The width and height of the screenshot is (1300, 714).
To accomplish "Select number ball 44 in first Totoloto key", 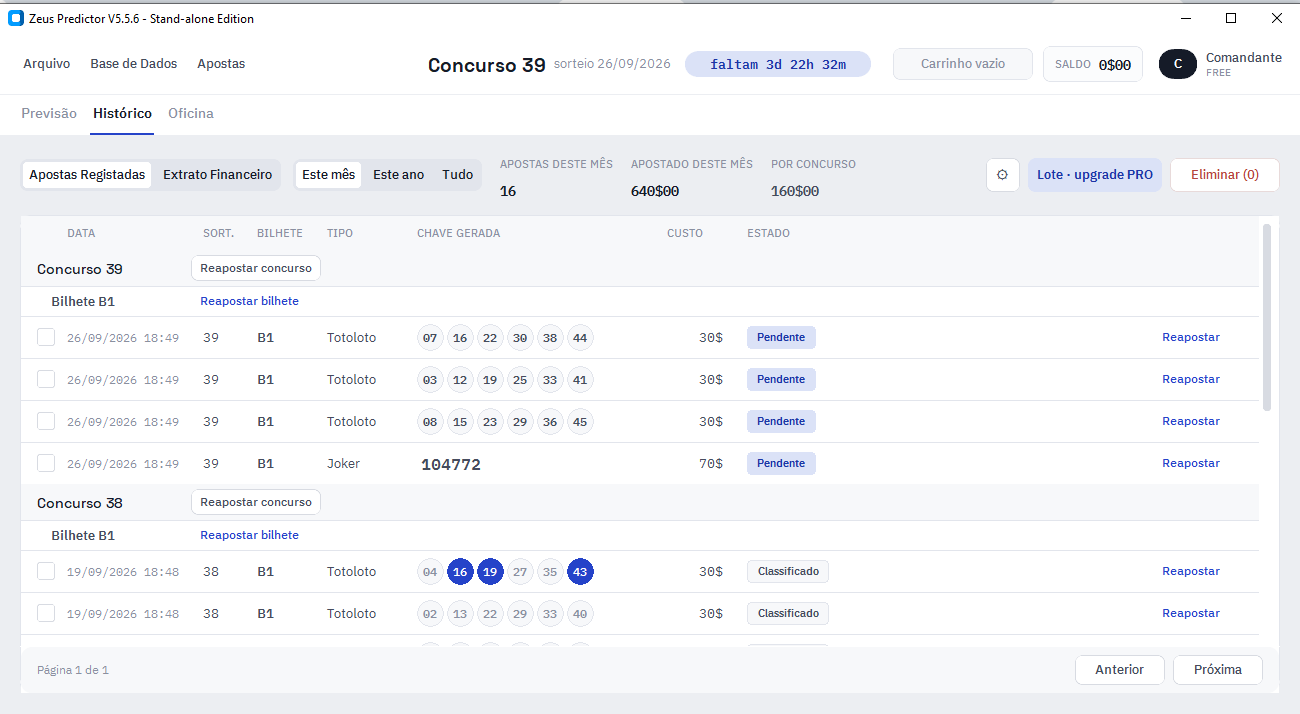I will point(580,338).
